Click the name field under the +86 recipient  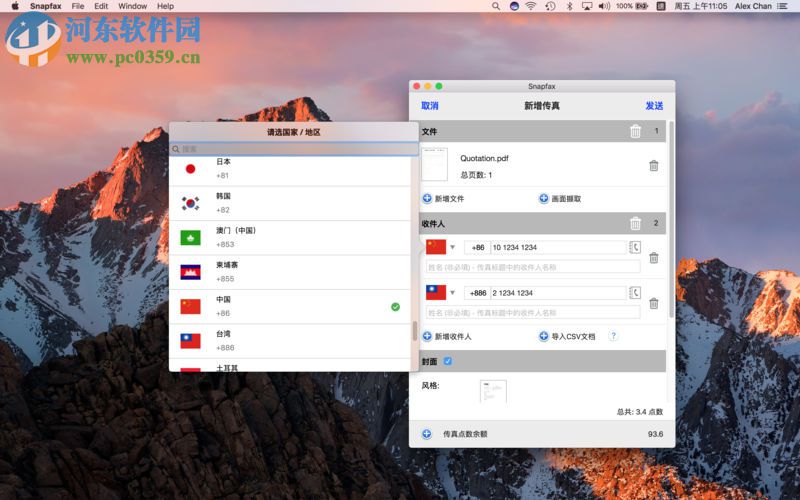tap(533, 267)
